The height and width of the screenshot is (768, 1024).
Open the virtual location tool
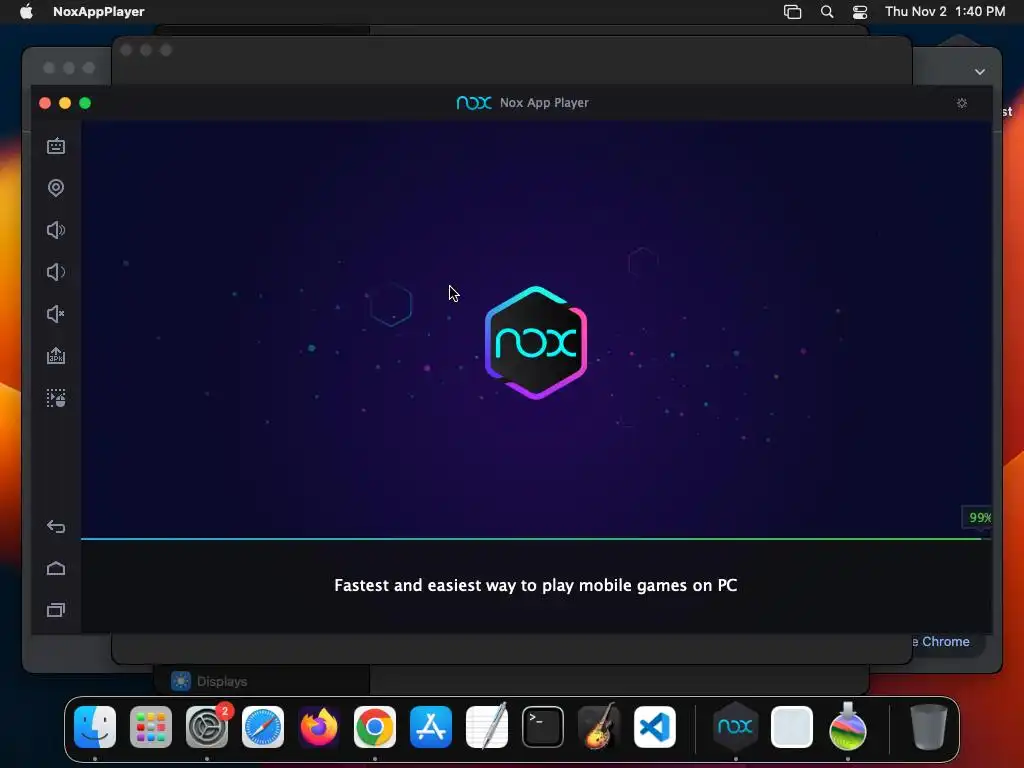[x=56, y=188]
